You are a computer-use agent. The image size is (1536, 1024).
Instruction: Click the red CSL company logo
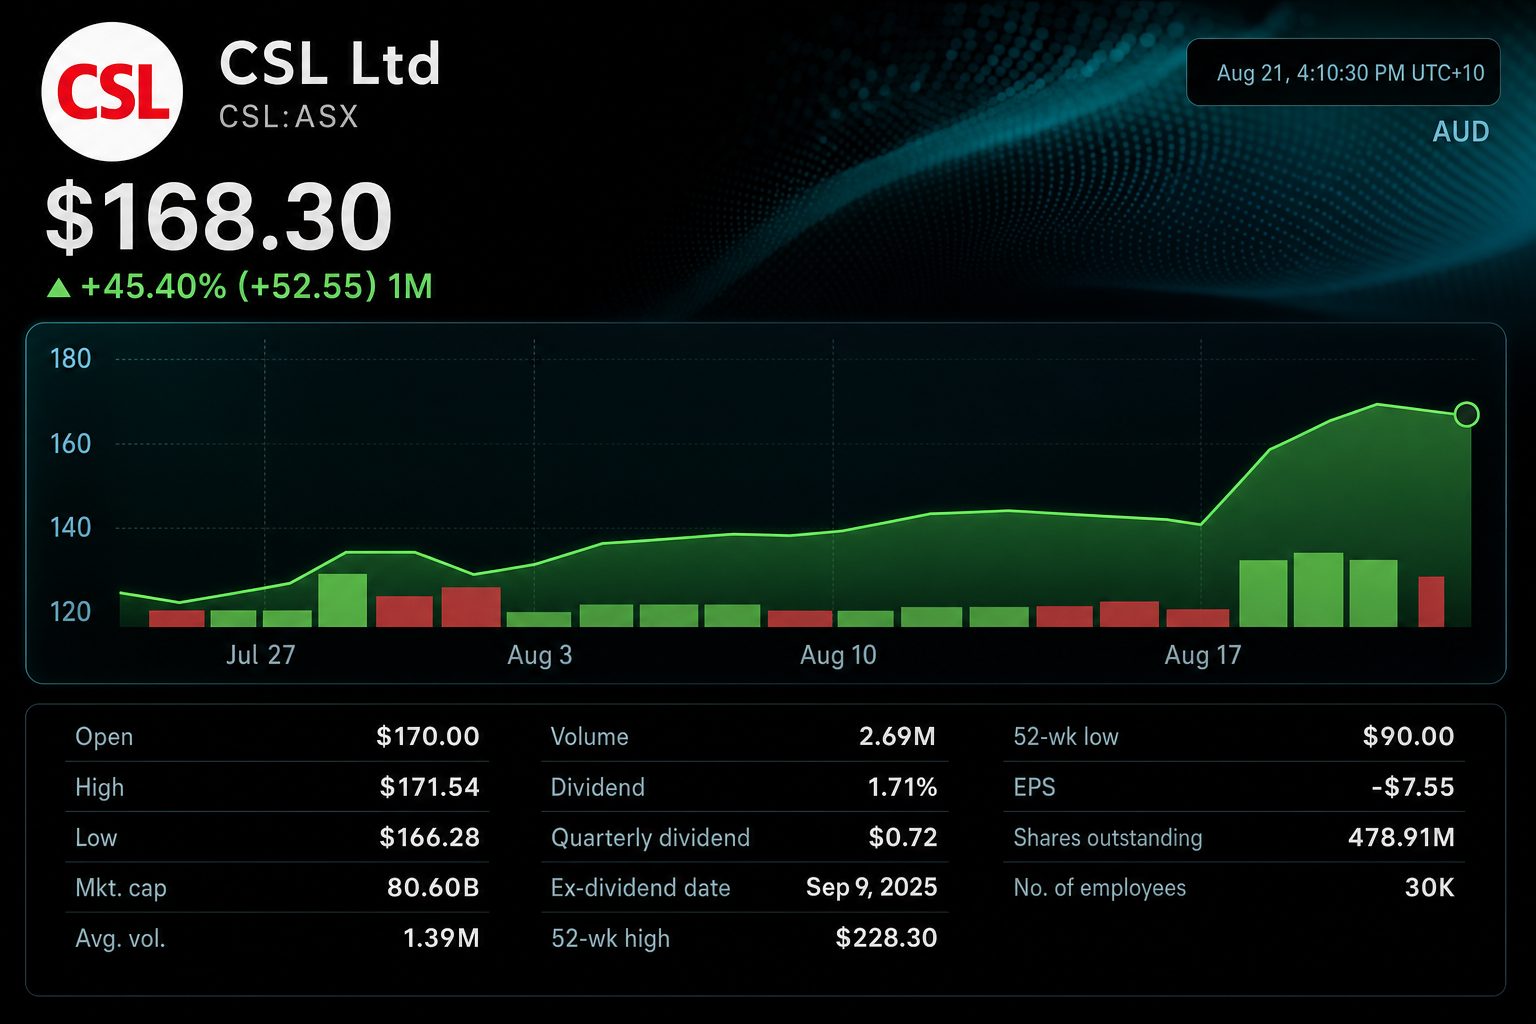(x=112, y=92)
